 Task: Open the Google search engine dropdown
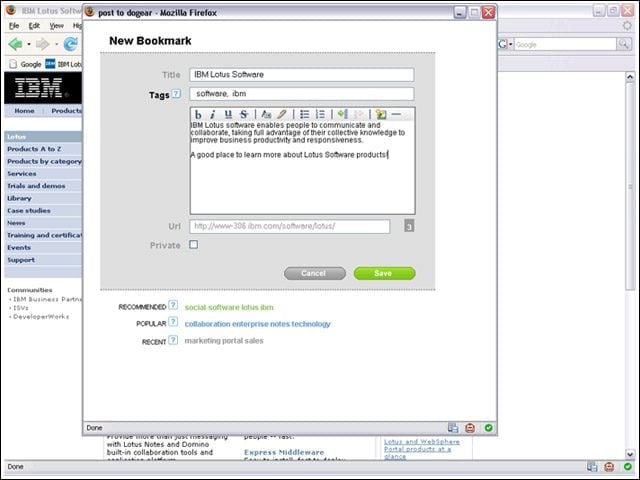coord(510,44)
